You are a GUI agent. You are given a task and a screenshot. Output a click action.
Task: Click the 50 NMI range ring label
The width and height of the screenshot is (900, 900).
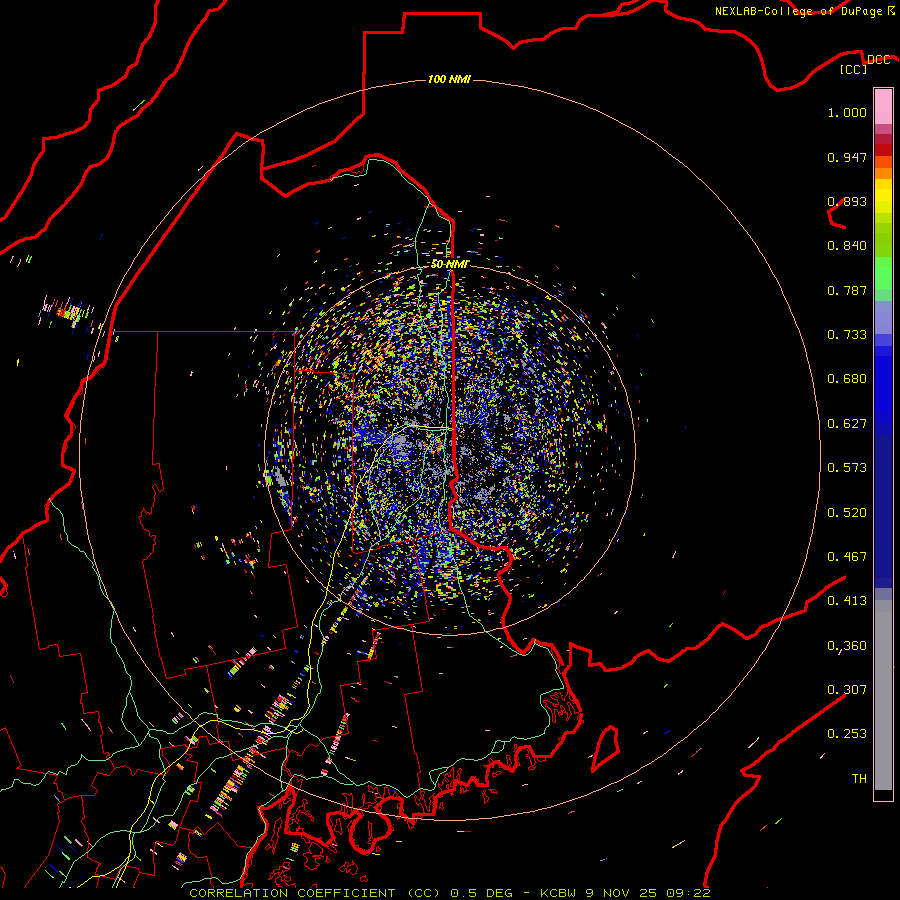[x=450, y=264]
